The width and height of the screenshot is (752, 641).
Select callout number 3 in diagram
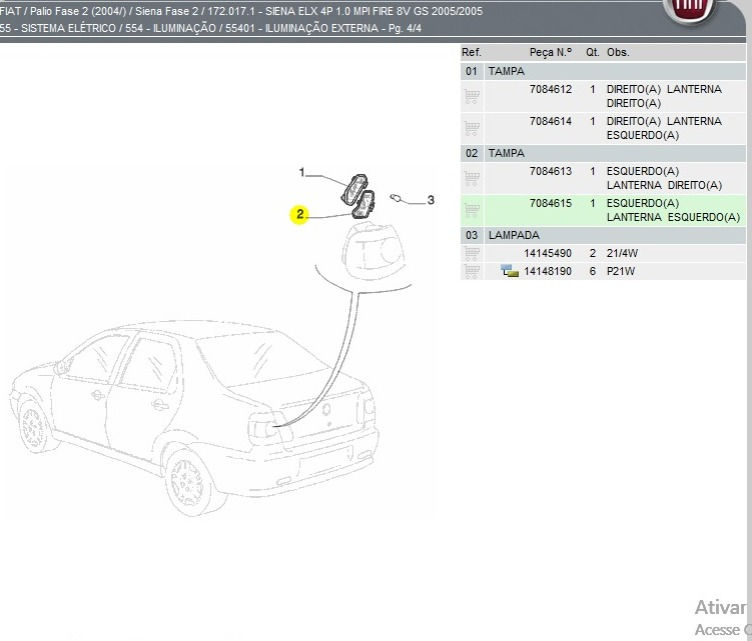click(x=431, y=200)
